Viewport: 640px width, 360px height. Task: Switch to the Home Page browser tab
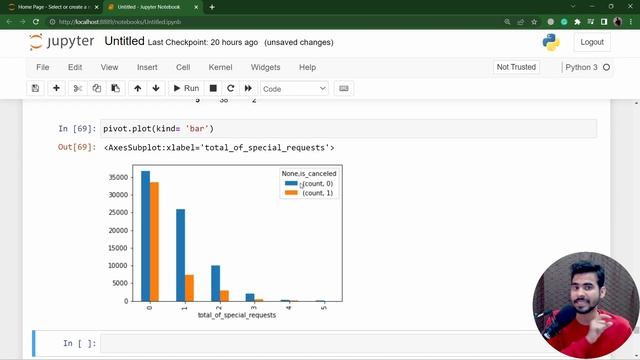52,7
